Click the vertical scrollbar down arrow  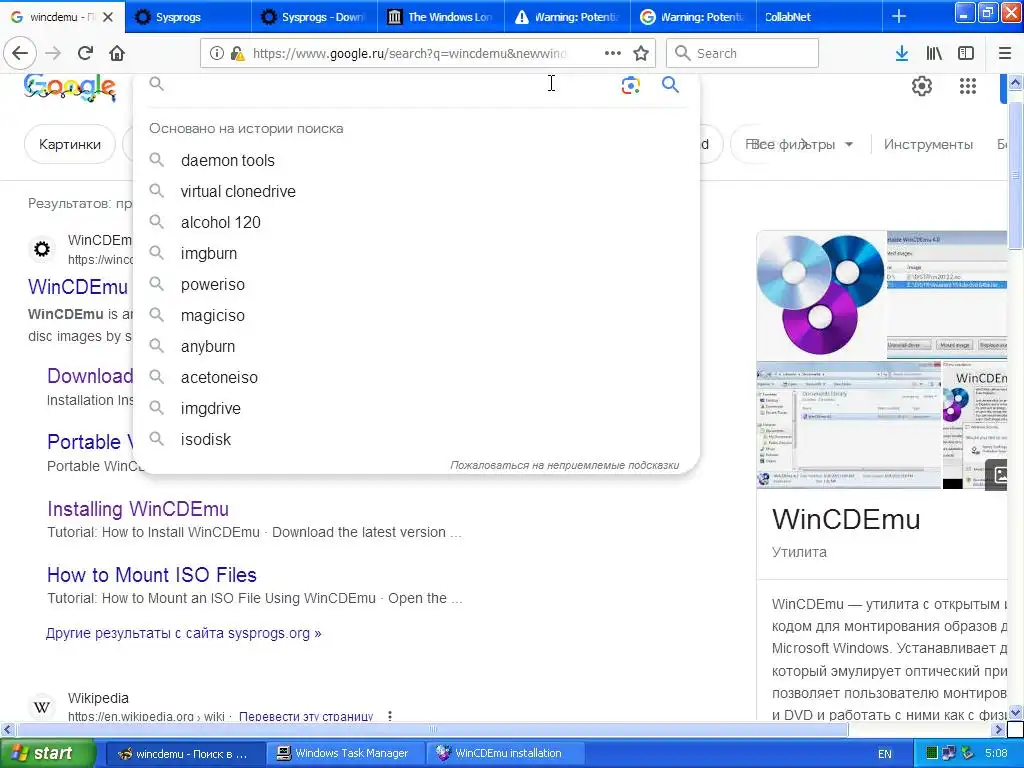(1015, 712)
